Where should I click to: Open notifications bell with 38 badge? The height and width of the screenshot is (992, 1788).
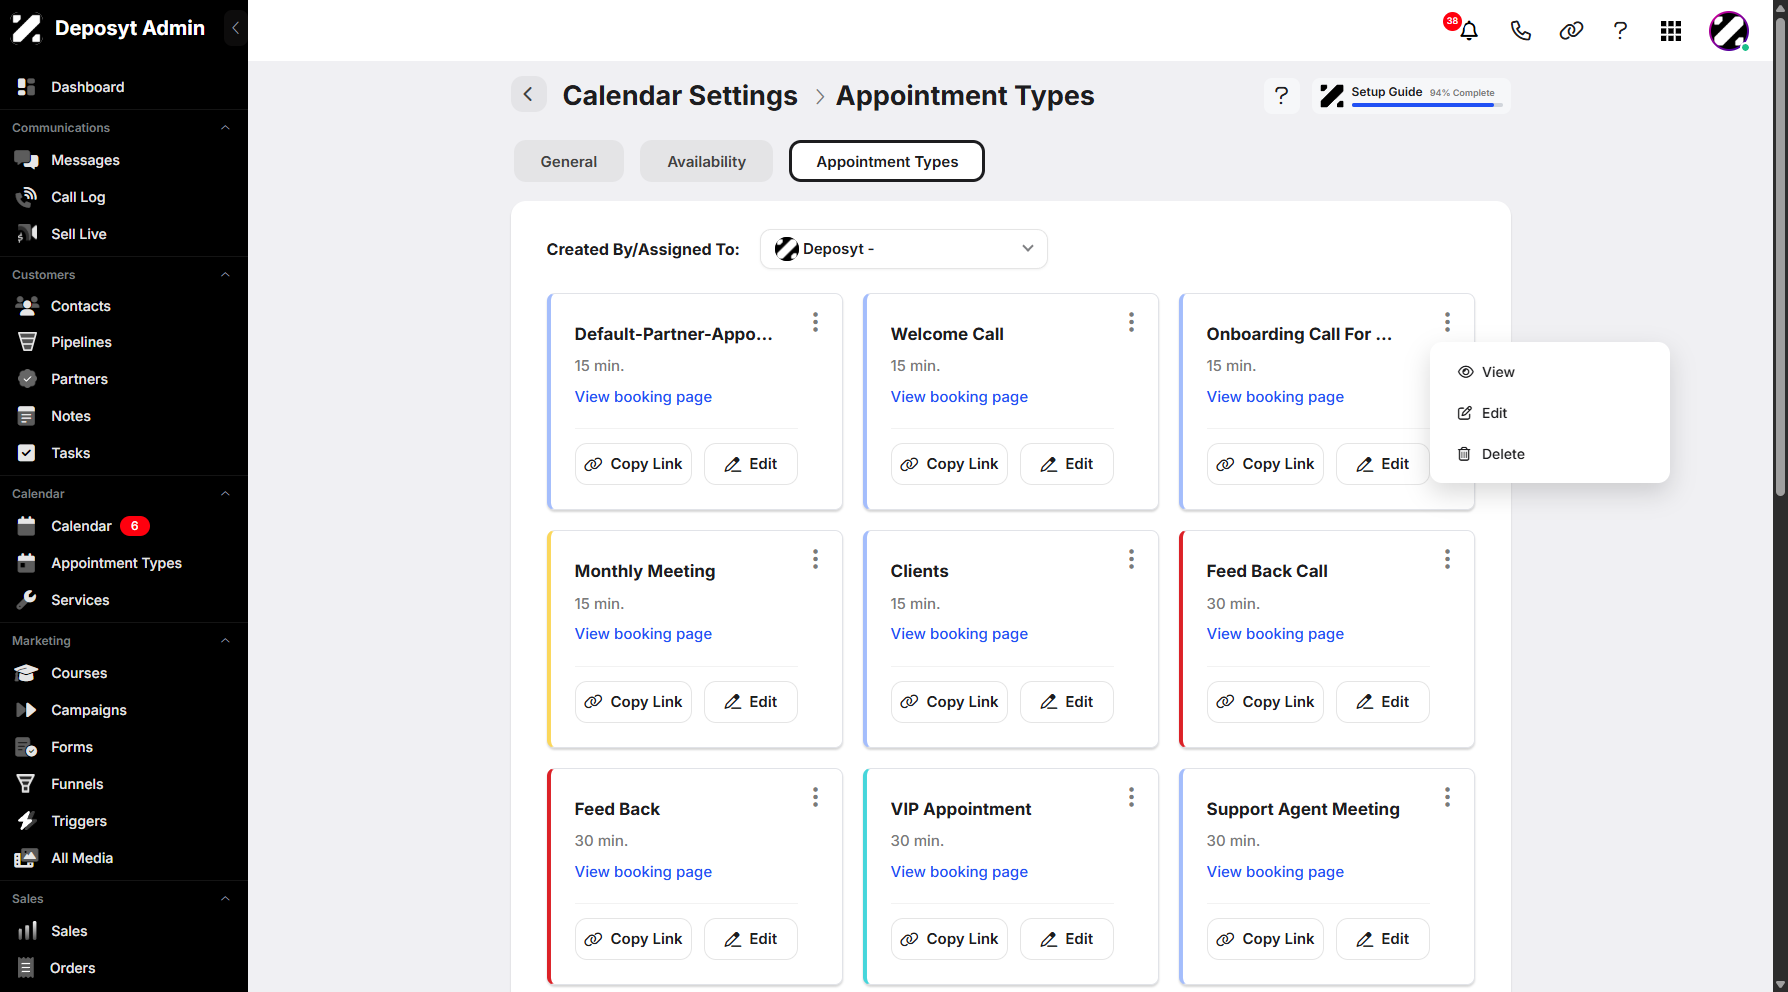1468,30
